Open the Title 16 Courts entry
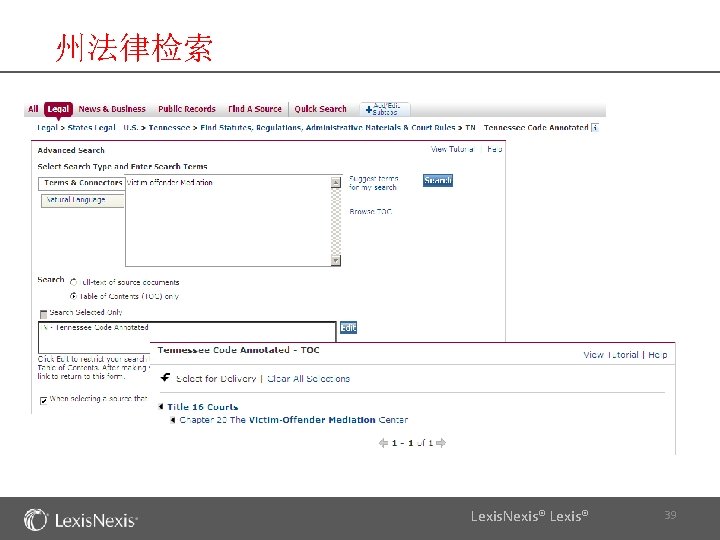The image size is (720, 540). tap(202, 407)
